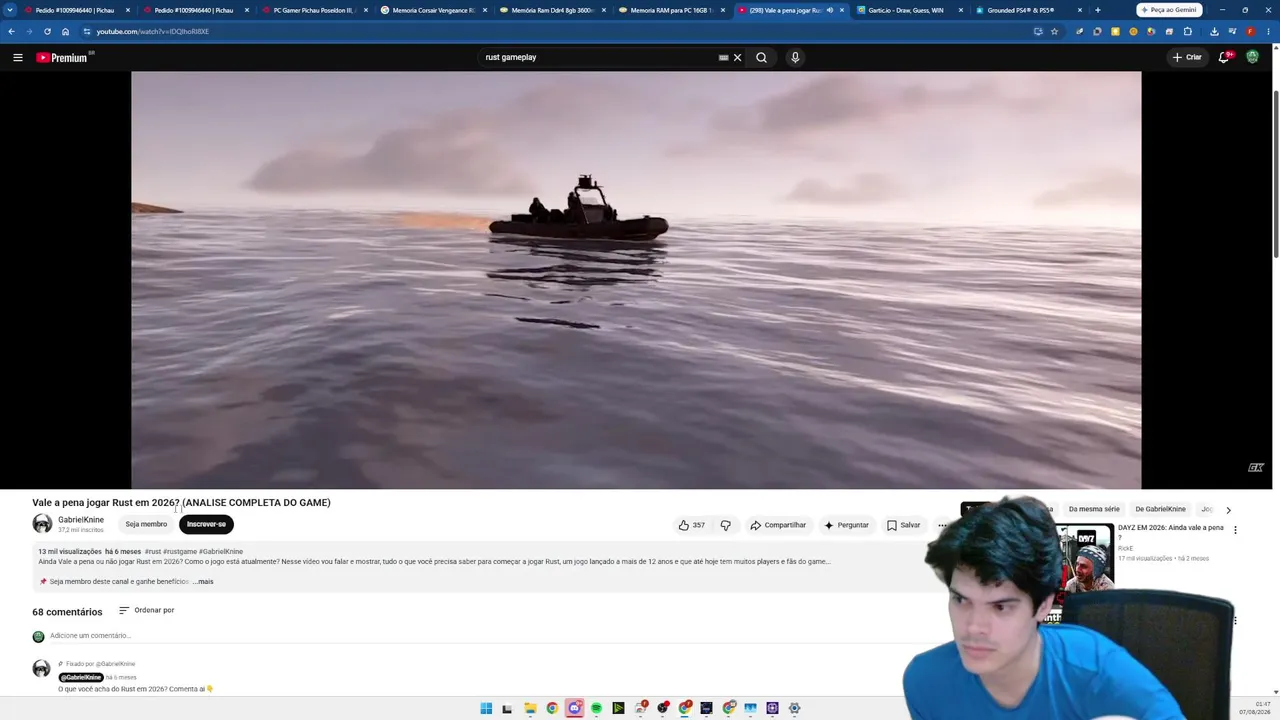Open more actions ellipsis under video
Image resolution: width=1280 pixels, height=720 pixels.
coord(942,525)
